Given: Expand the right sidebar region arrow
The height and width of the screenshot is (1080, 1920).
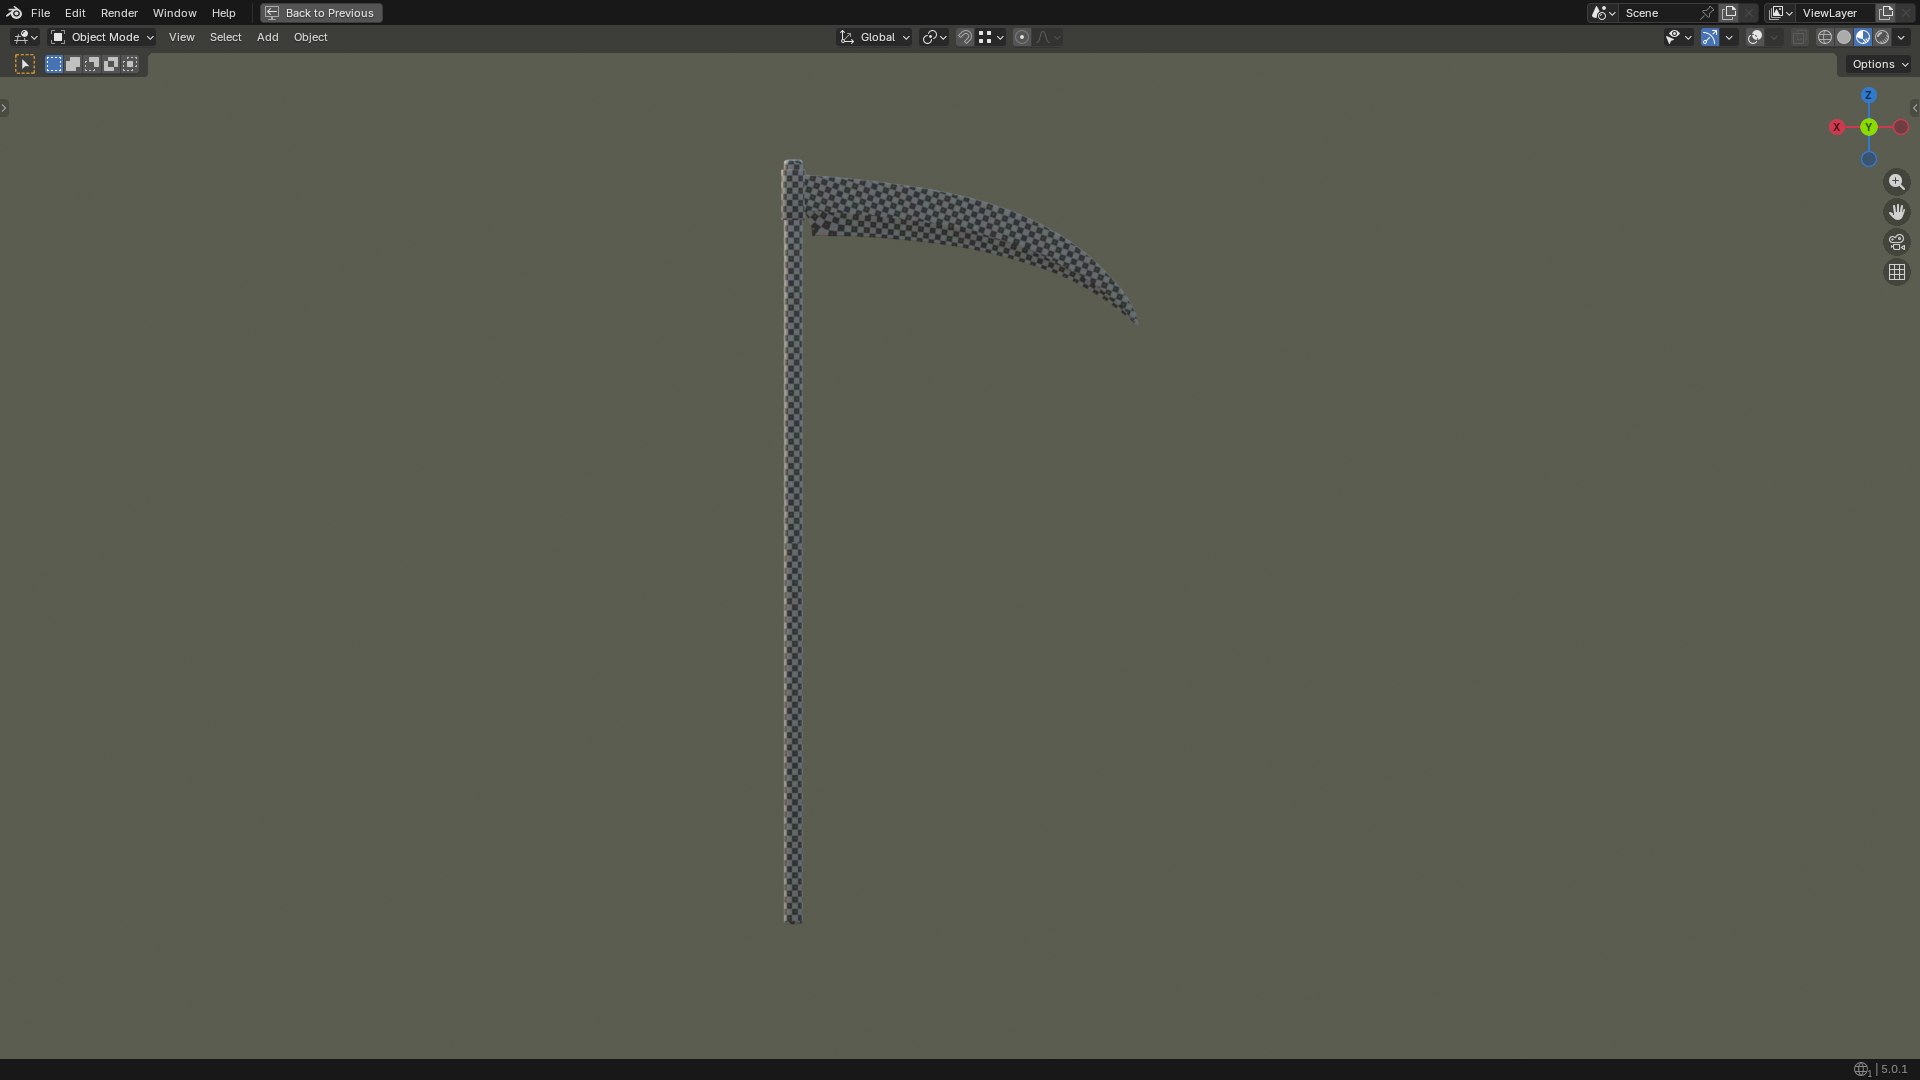Looking at the screenshot, I should click(x=1915, y=108).
